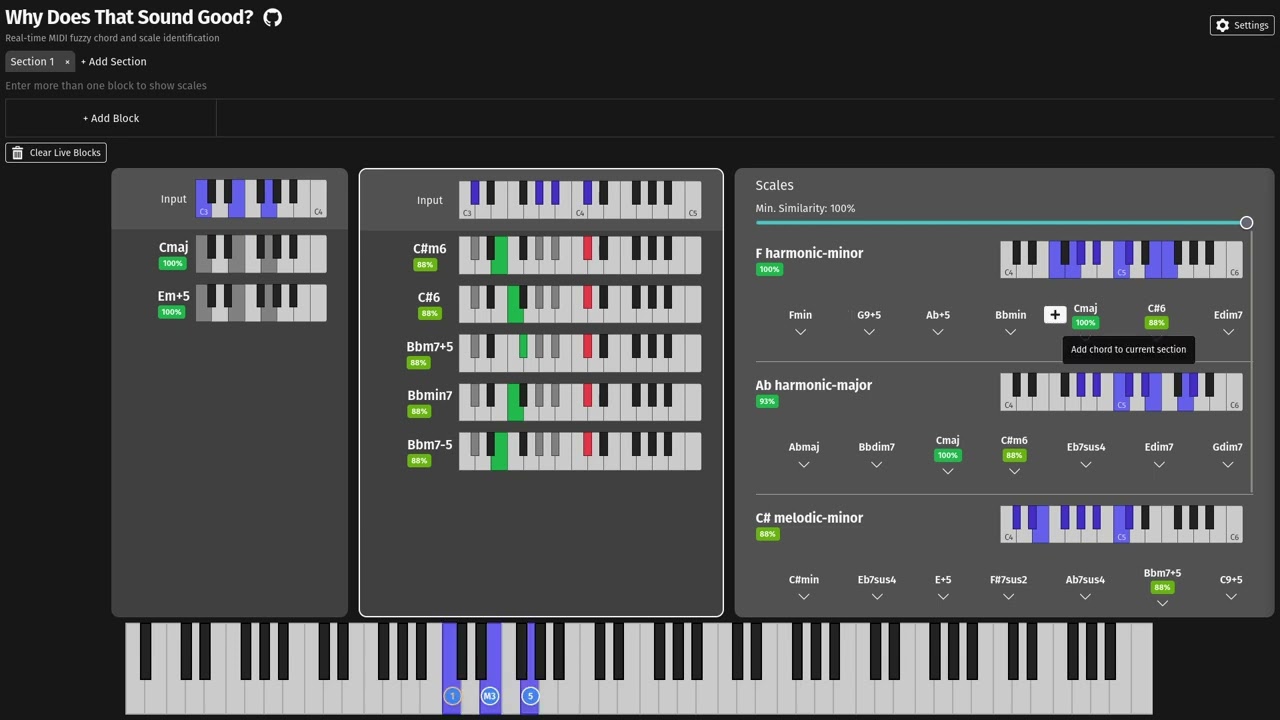Expand the G9+5 chord chevron

click(x=869, y=332)
